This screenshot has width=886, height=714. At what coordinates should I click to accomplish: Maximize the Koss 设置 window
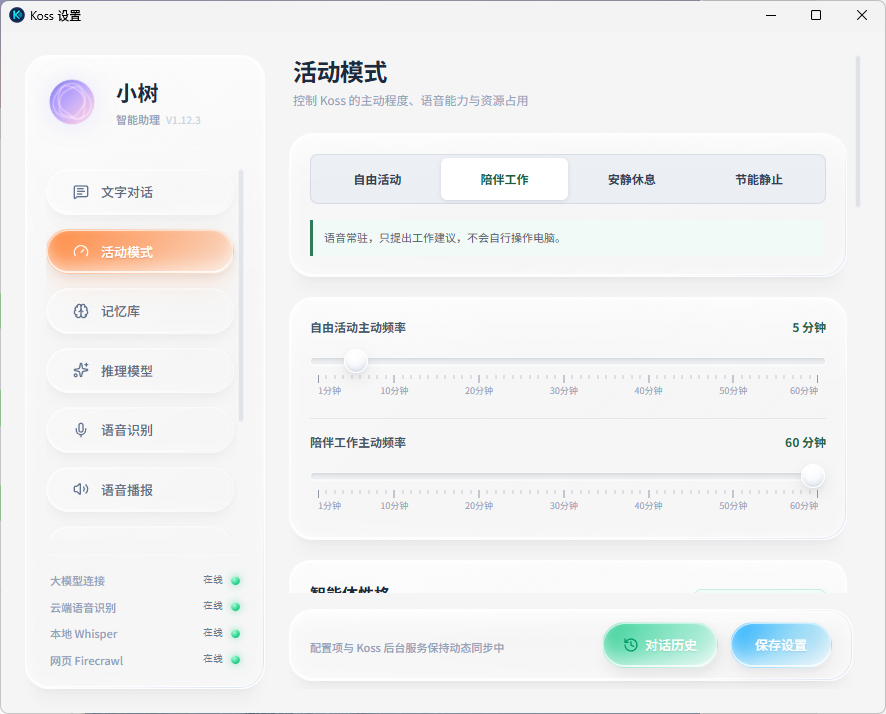point(816,15)
